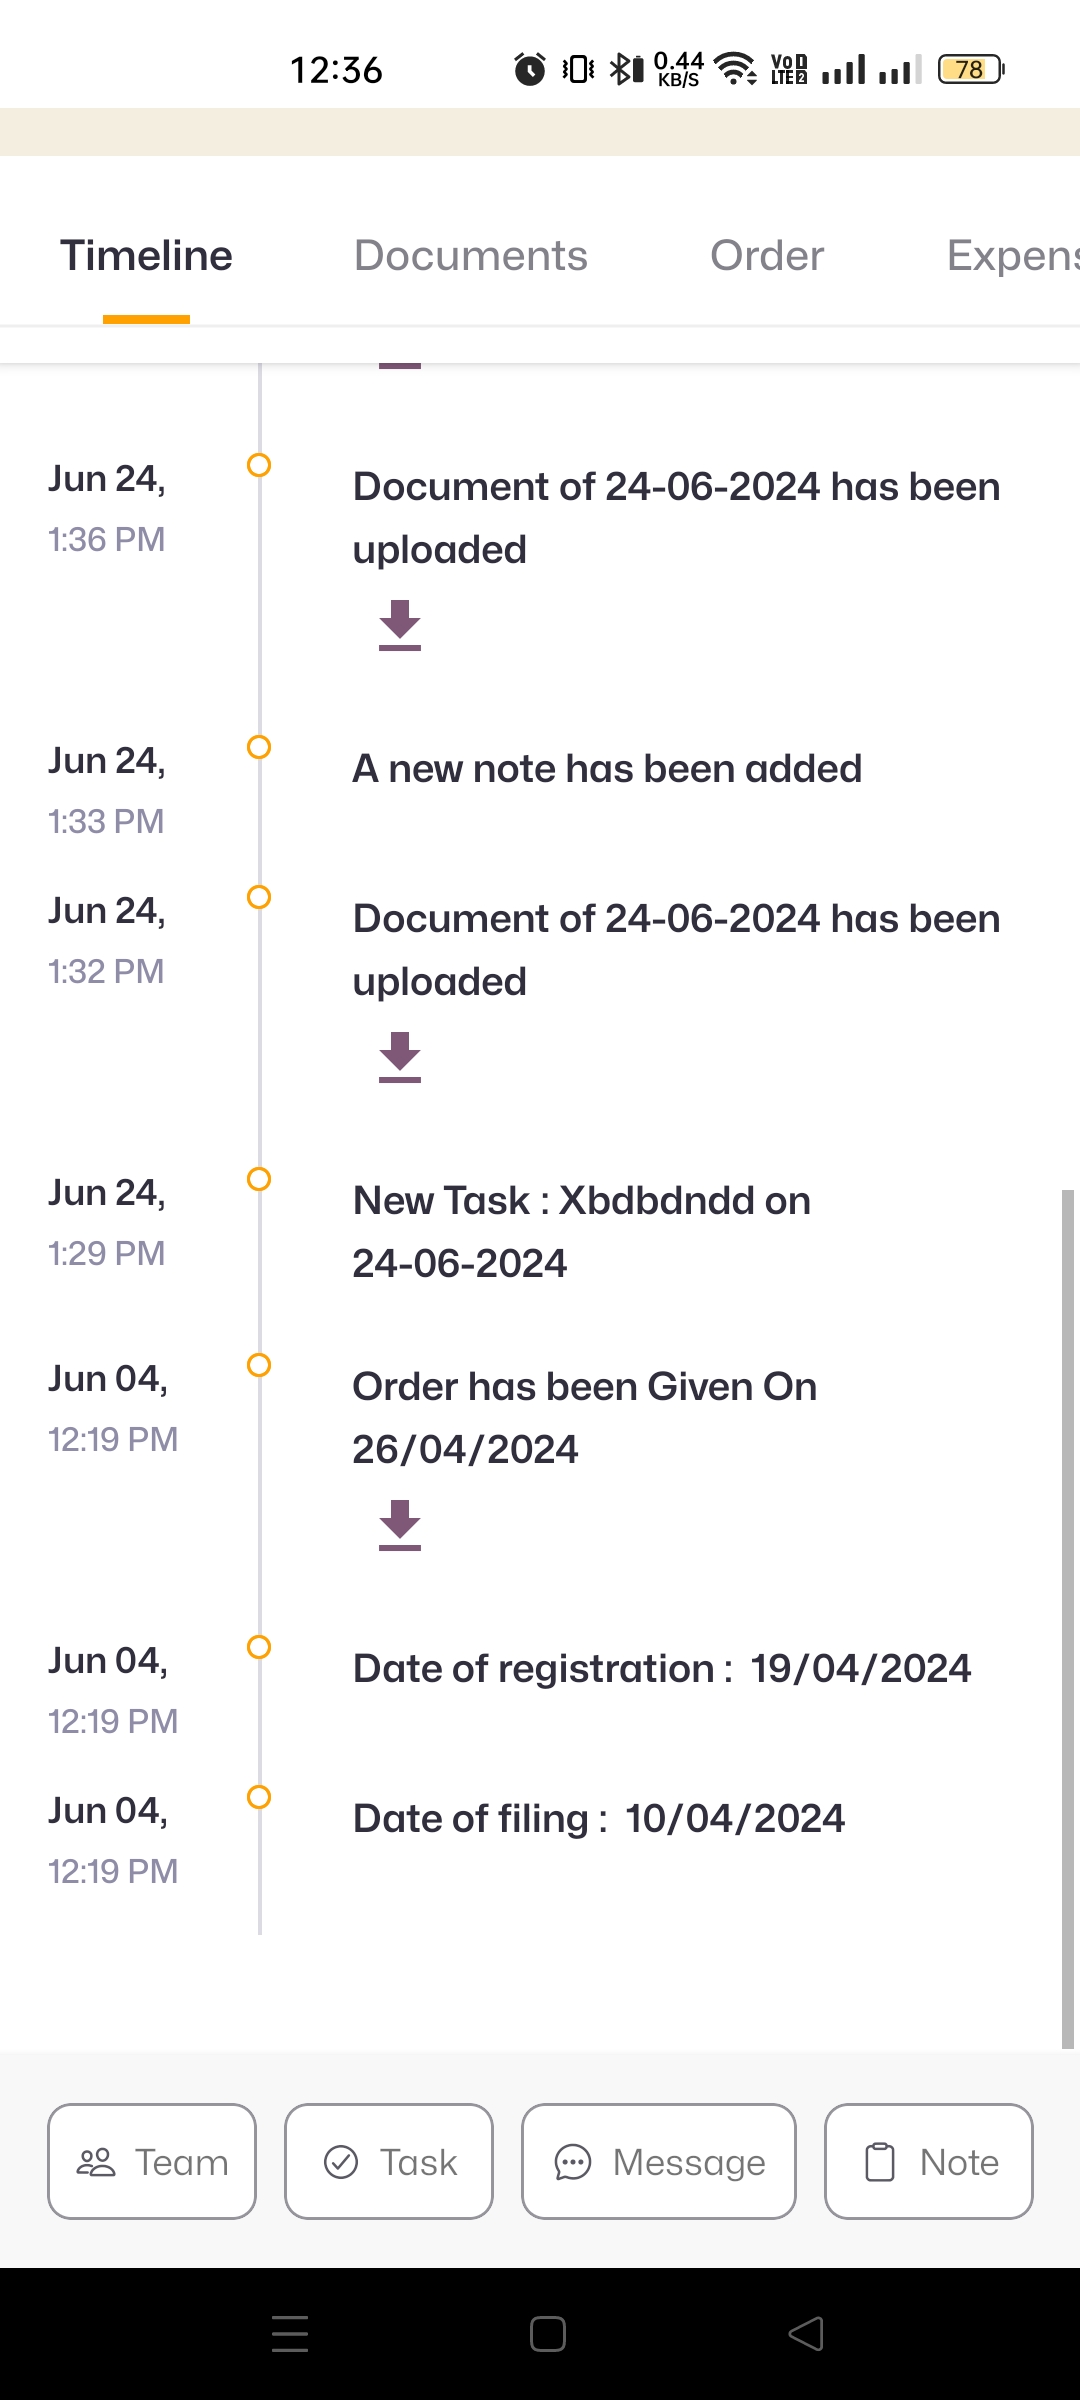
Task: Download the document uploaded at 1:36 PM
Action: 400,625
